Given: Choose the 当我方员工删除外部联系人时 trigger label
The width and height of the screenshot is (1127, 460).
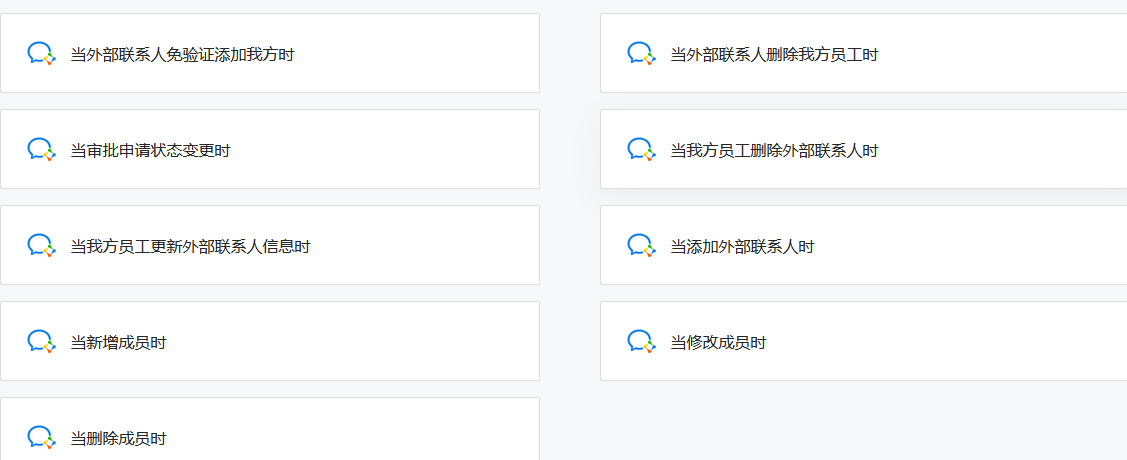Looking at the screenshot, I should coord(774,151).
